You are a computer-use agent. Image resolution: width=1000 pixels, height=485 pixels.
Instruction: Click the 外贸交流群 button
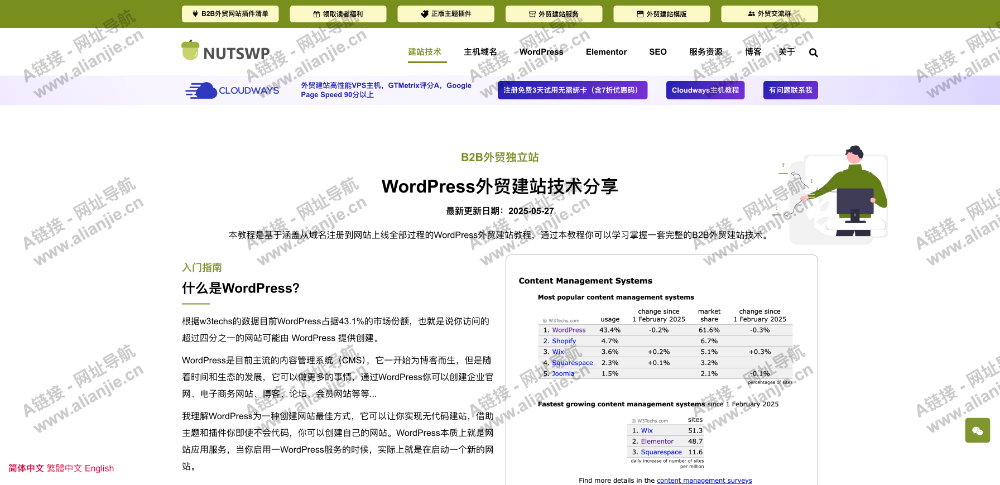click(x=769, y=13)
